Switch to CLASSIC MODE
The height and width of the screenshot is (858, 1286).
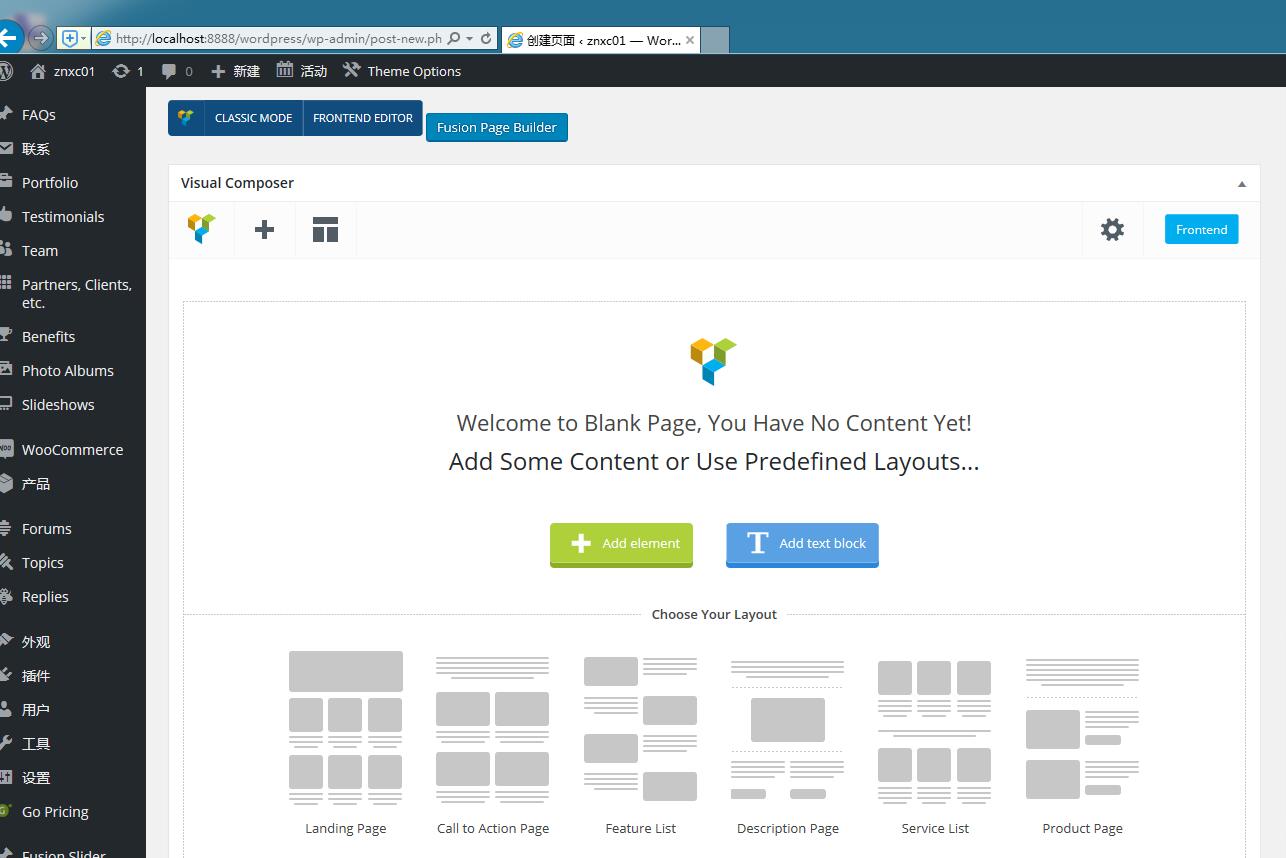point(254,118)
